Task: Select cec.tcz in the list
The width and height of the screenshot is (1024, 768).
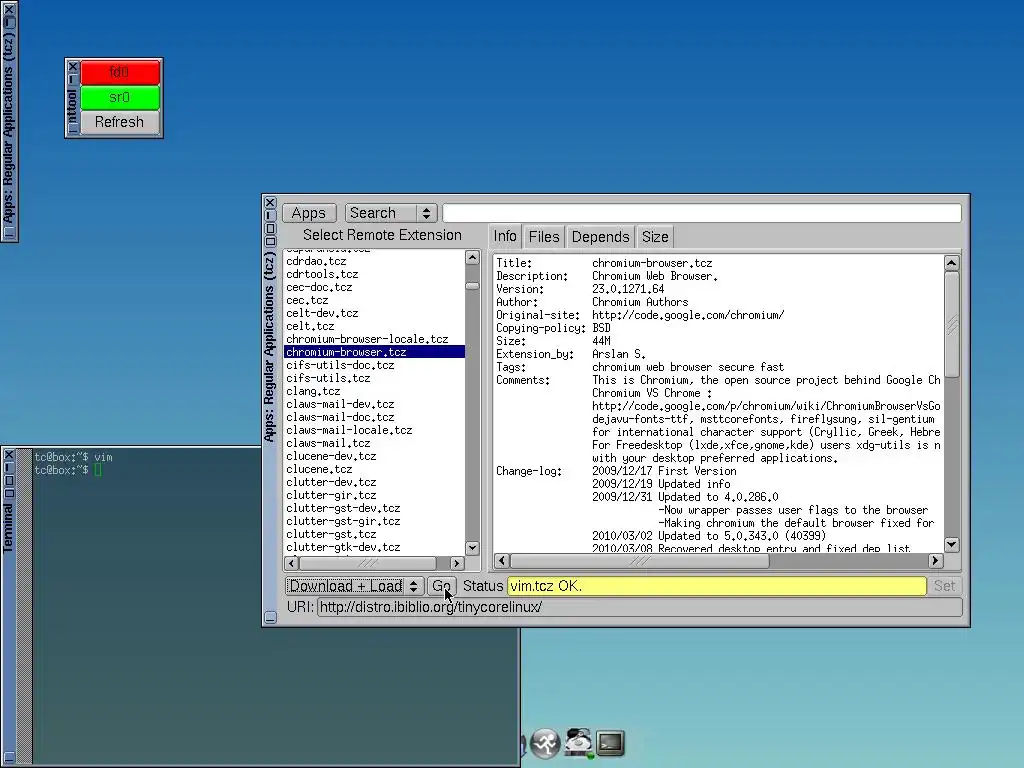Action: [x=374, y=300]
